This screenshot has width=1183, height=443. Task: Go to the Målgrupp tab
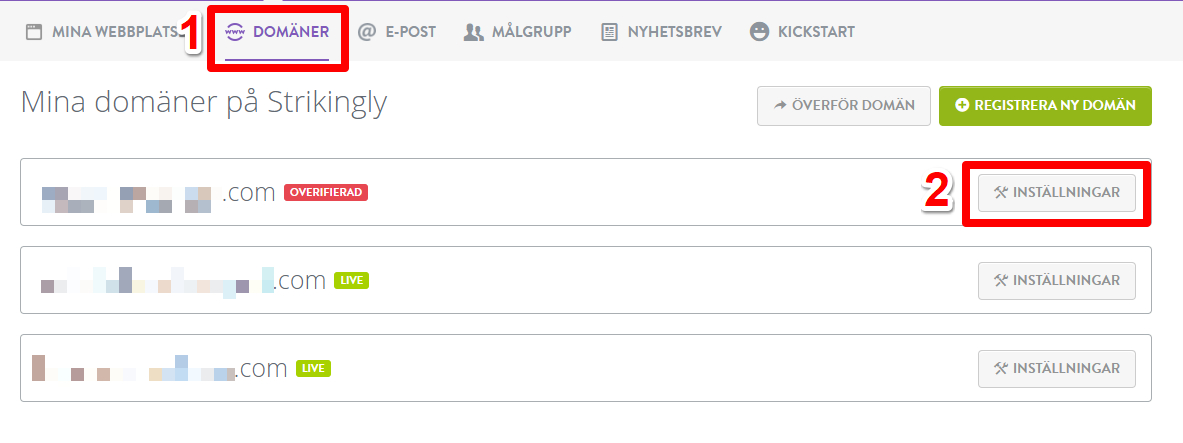(x=530, y=32)
